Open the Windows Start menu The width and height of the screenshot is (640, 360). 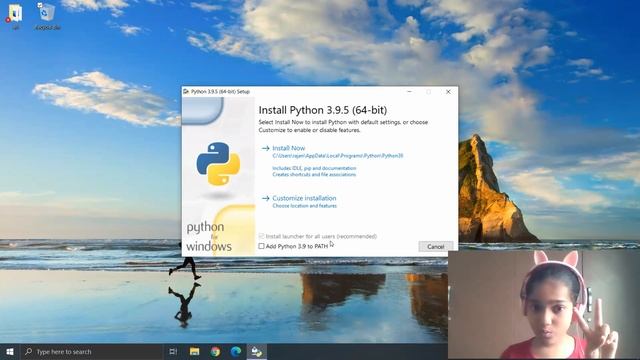pos(10,351)
